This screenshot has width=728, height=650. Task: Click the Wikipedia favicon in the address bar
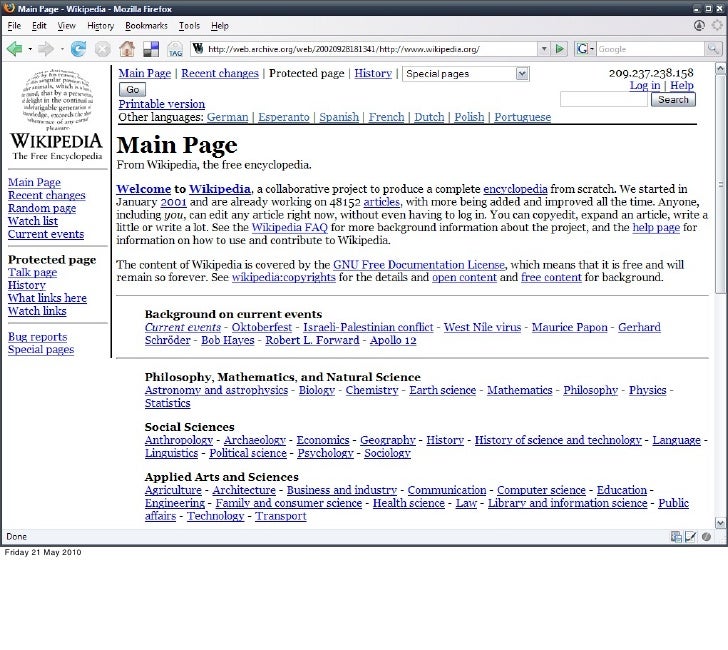pos(198,49)
